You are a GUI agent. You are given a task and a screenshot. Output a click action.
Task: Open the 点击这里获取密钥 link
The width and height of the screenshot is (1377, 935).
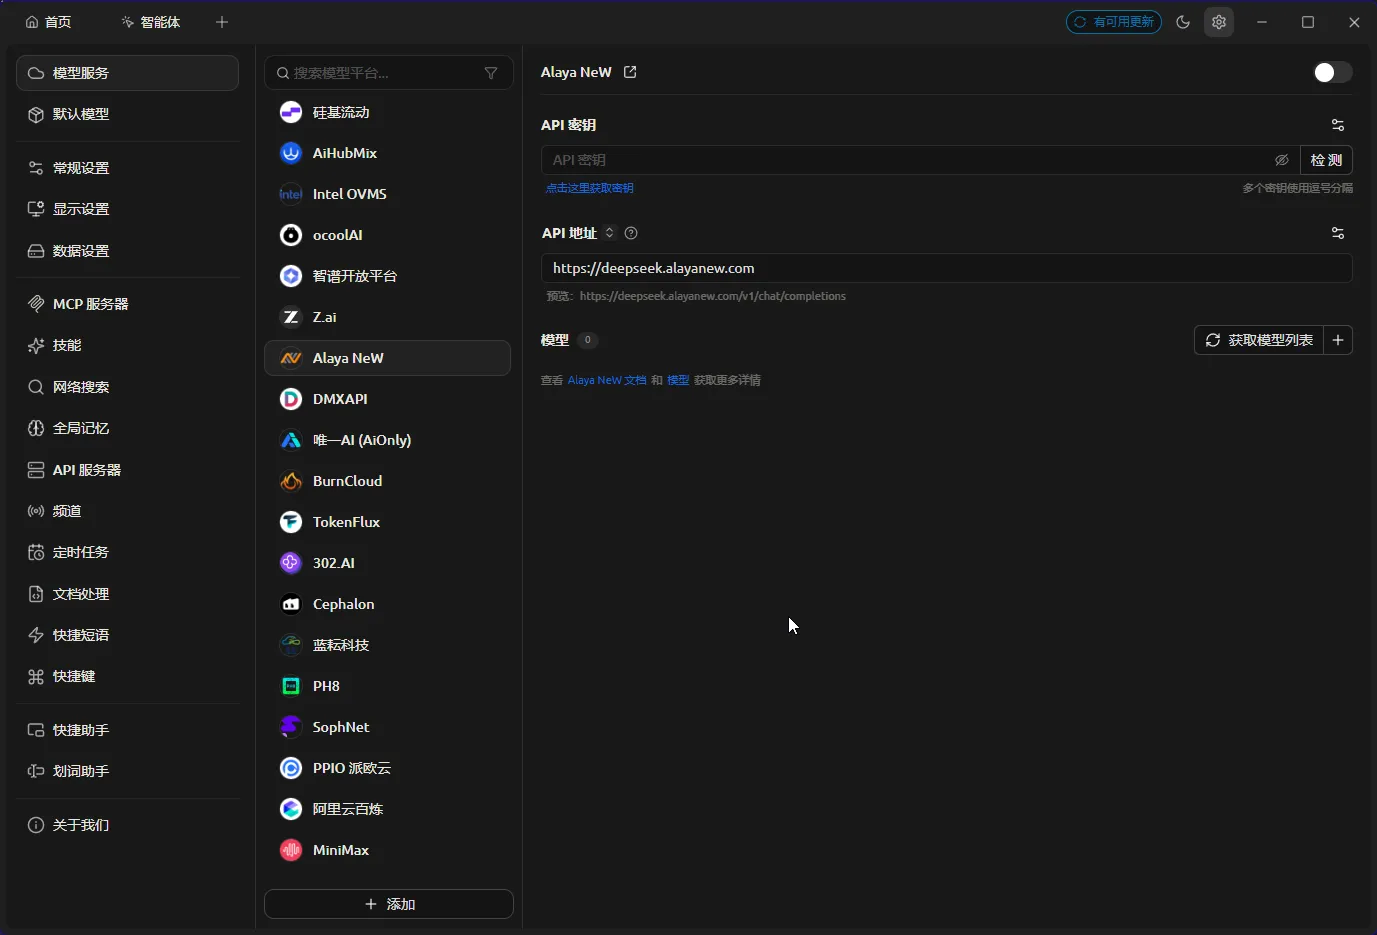click(x=589, y=188)
